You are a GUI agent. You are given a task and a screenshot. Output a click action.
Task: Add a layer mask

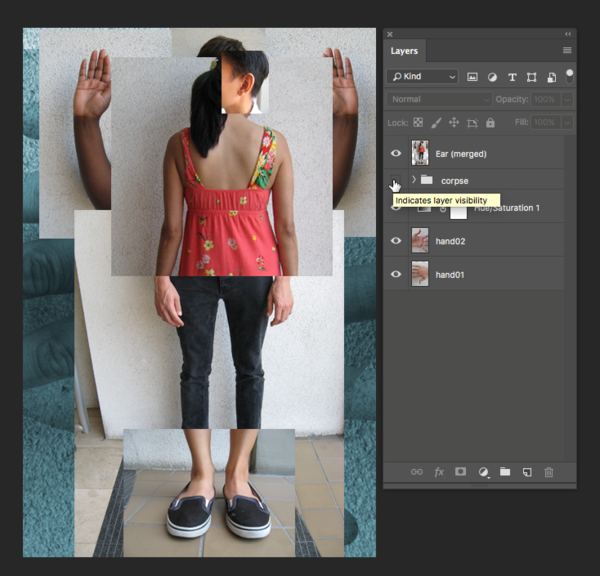(461, 472)
